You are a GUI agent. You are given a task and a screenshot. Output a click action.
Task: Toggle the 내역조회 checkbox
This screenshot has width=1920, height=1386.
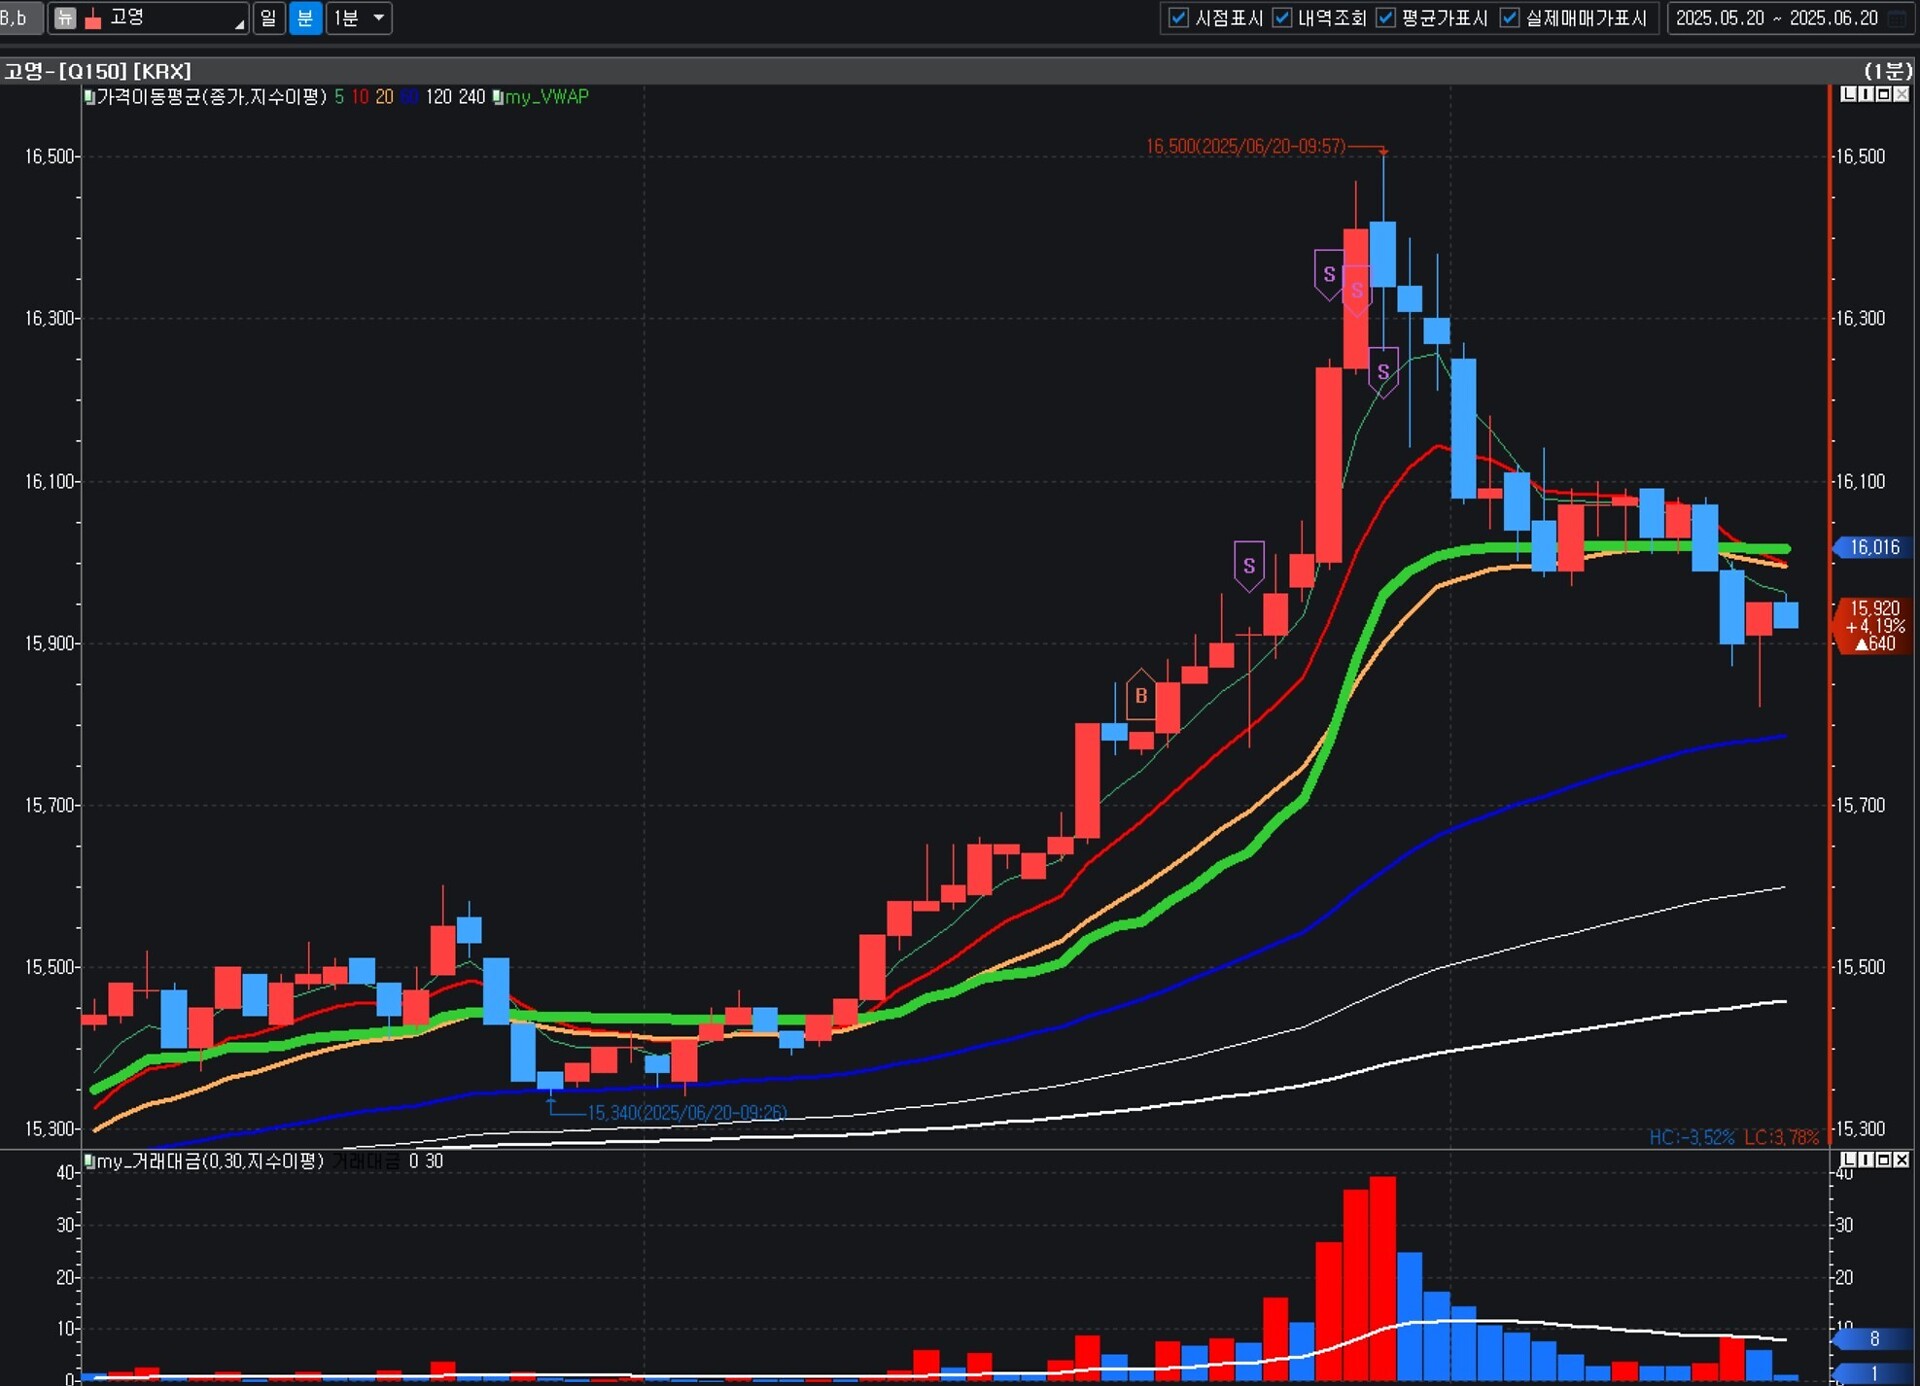pyautogui.click(x=1282, y=18)
